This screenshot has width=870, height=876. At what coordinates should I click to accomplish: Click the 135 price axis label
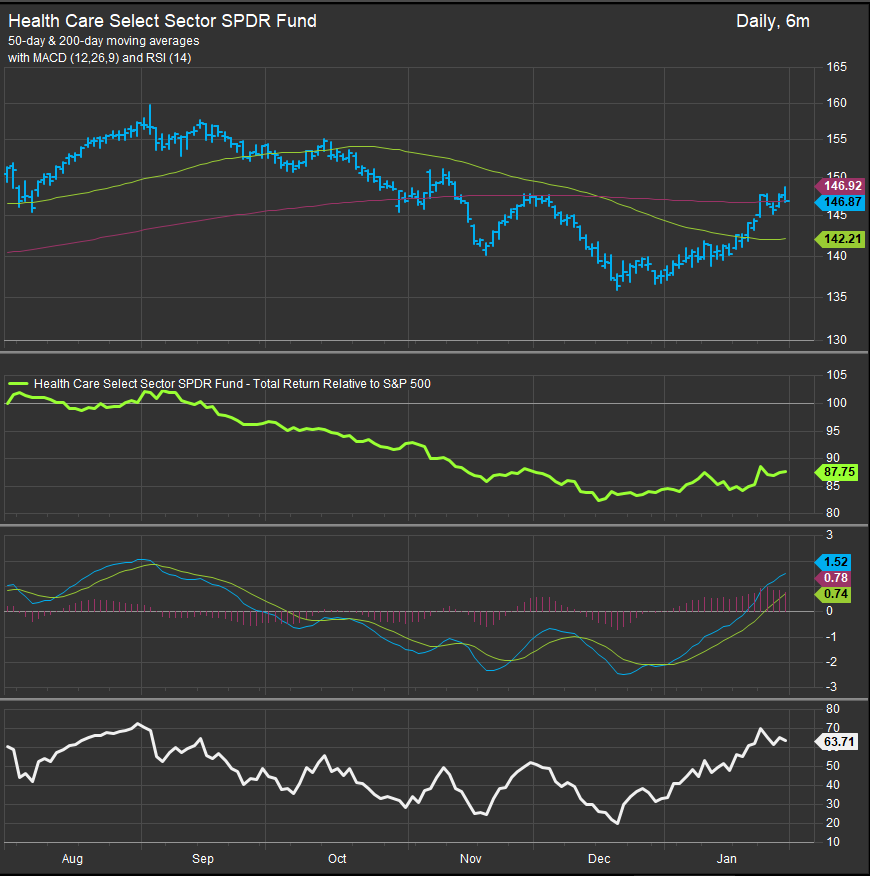[x=836, y=297]
